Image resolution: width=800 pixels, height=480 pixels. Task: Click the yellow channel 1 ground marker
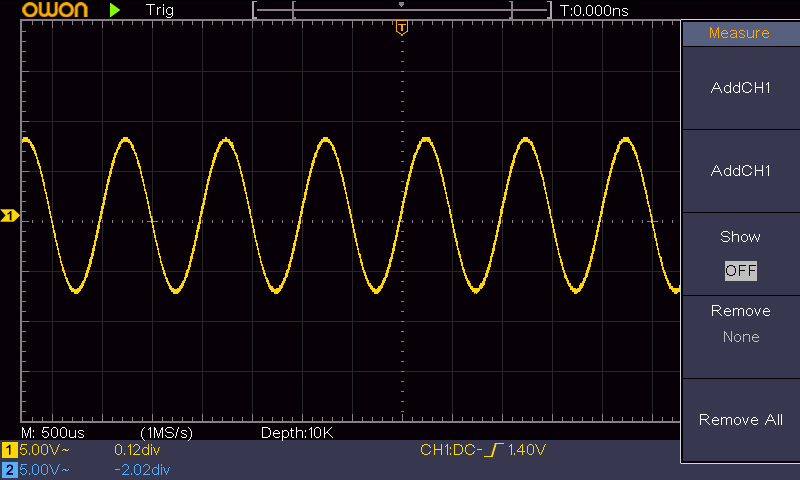pyautogui.click(x=9, y=216)
